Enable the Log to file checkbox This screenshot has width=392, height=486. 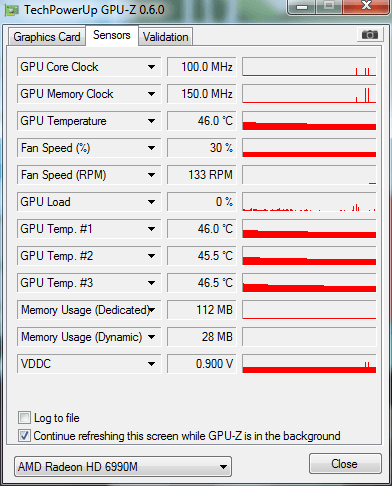(x=24, y=418)
